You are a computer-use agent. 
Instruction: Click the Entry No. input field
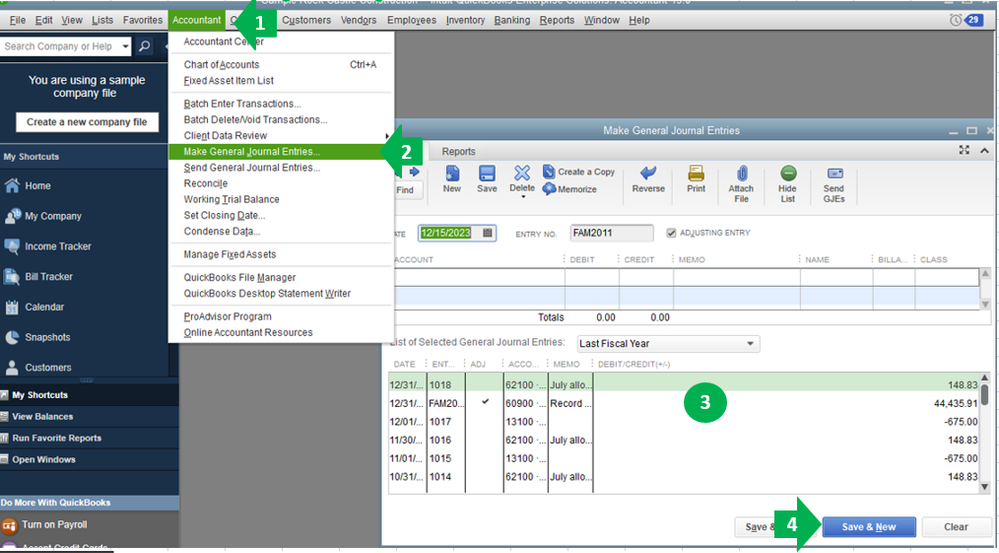(x=610, y=233)
